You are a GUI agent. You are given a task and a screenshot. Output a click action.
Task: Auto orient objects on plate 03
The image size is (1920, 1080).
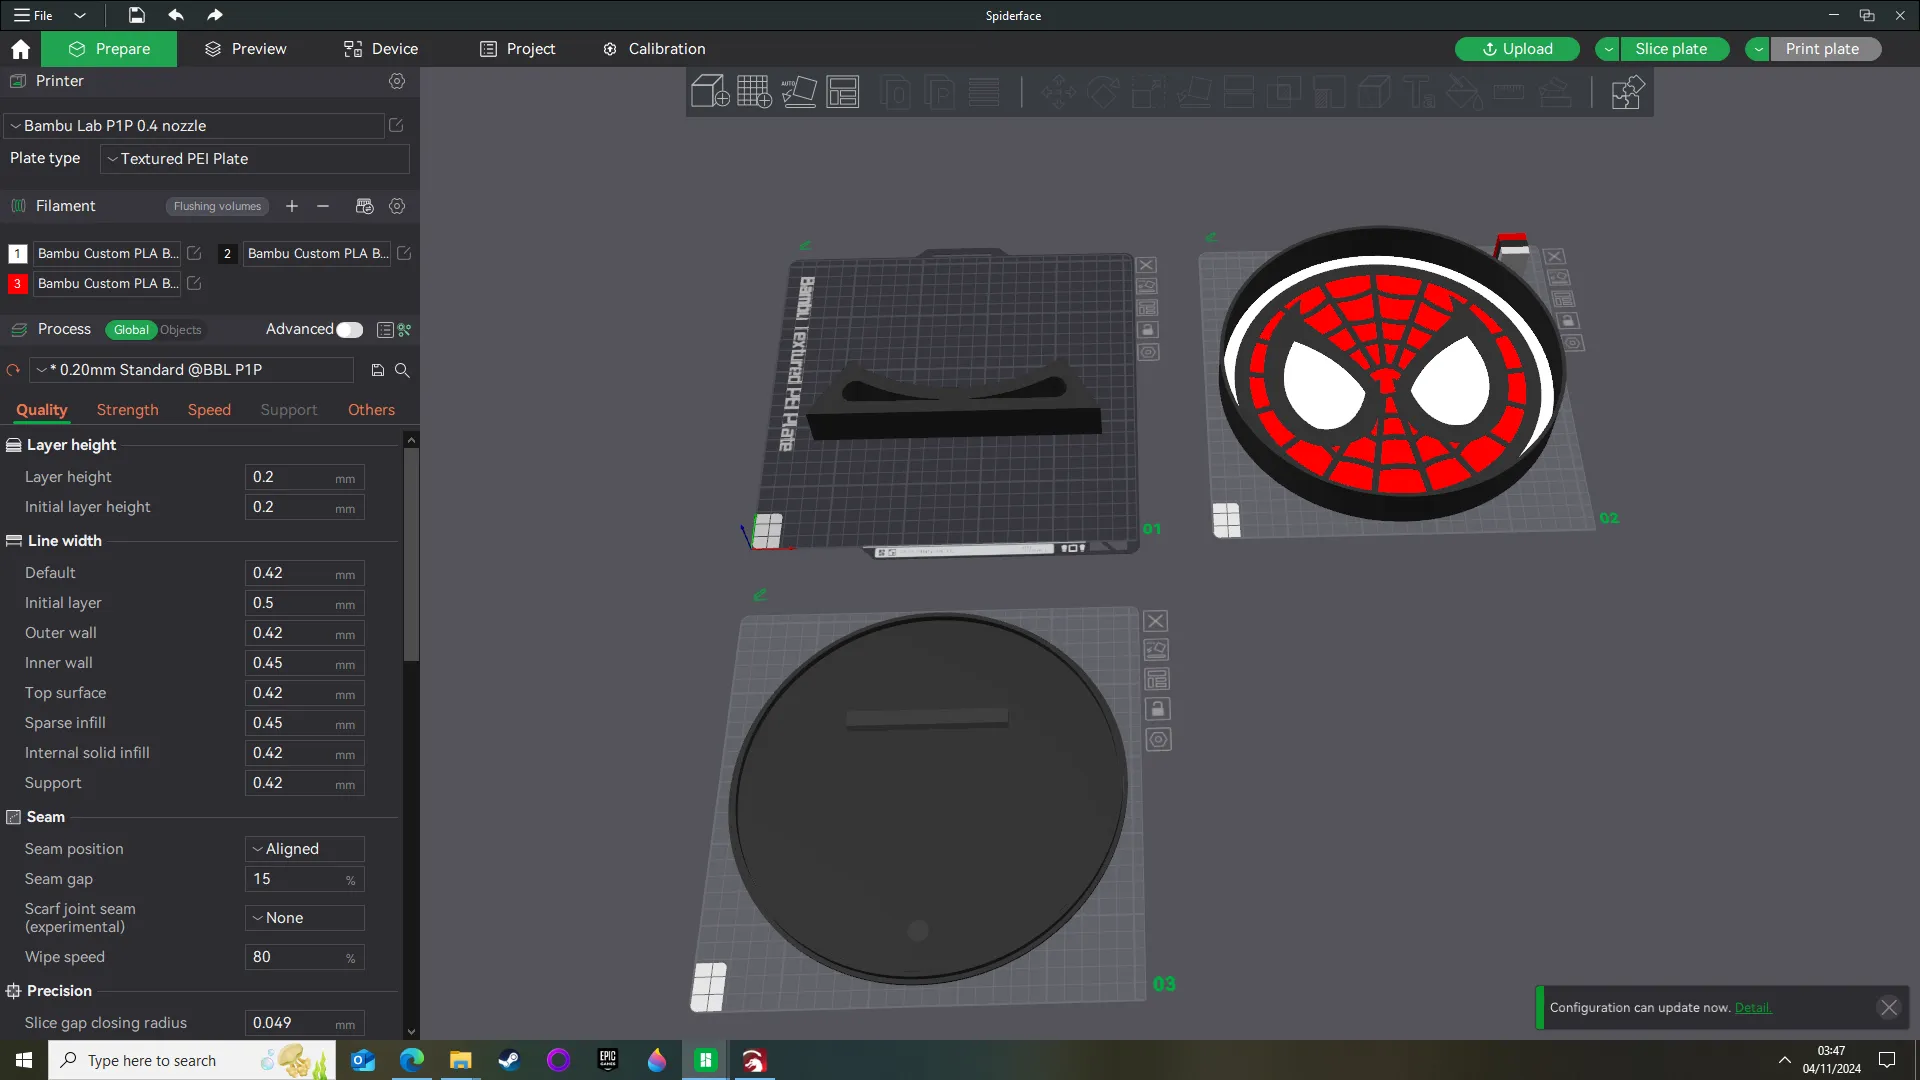[1156, 650]
